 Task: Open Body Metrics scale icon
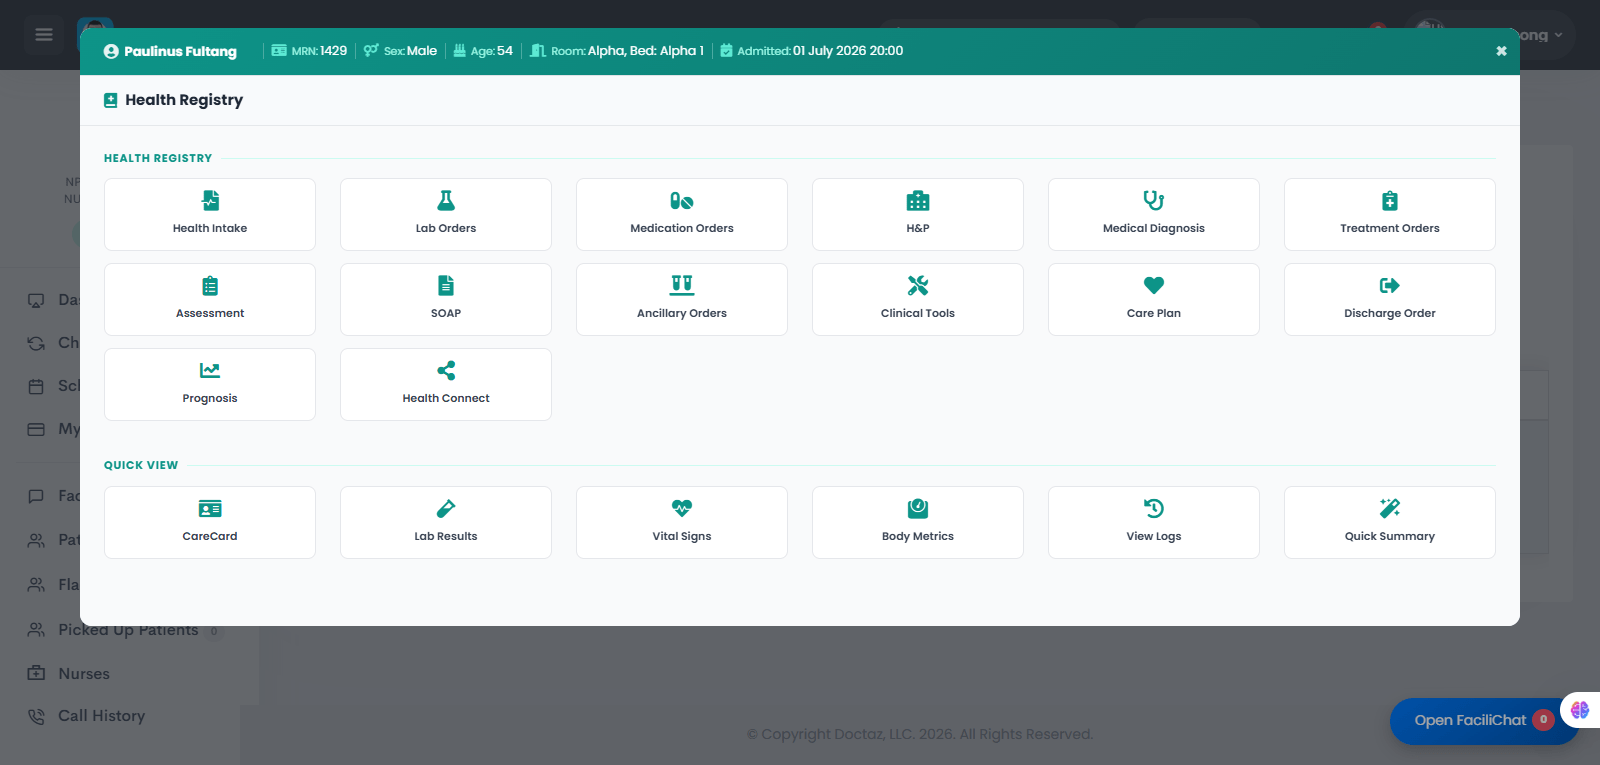pyautogui.click(x=918, y=508)
